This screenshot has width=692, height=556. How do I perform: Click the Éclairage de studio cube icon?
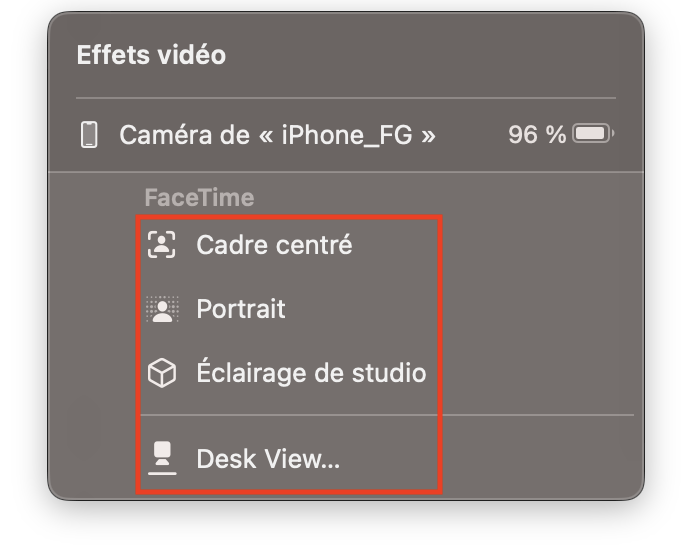(x=162, y=373)
